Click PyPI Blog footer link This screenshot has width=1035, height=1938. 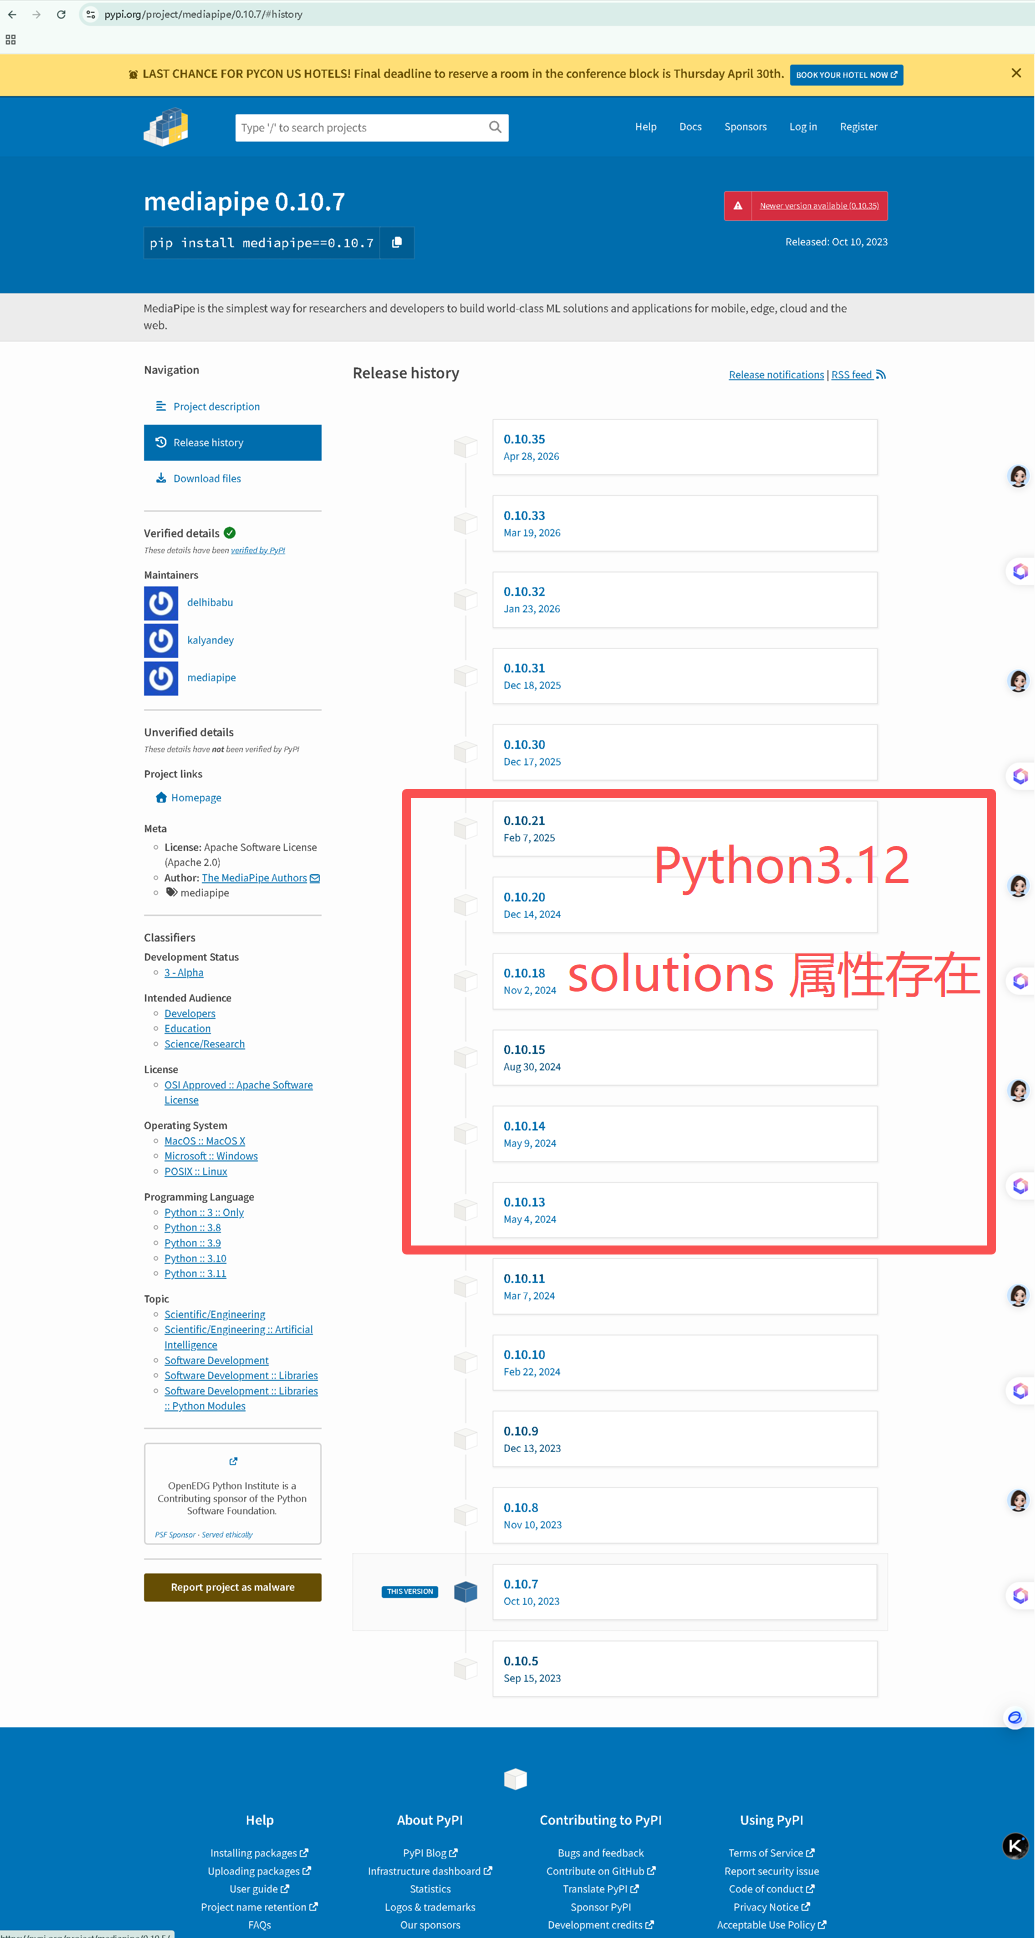tap(430, 1853)
